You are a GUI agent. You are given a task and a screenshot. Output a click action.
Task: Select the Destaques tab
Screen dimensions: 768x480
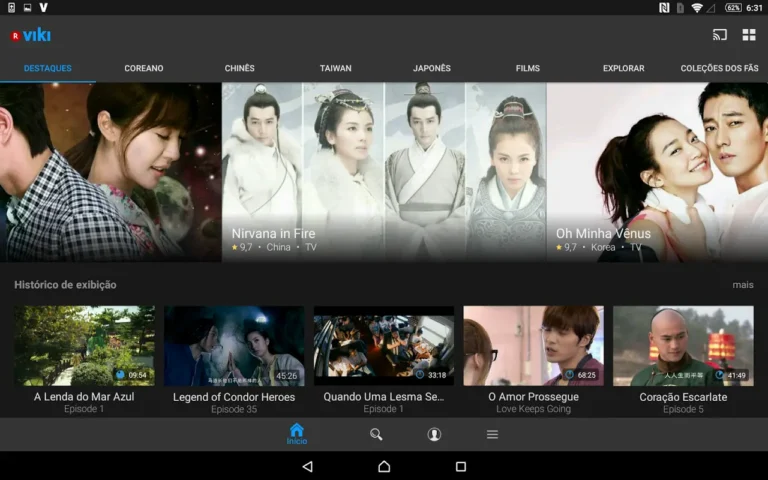click(x=48, y=68)
